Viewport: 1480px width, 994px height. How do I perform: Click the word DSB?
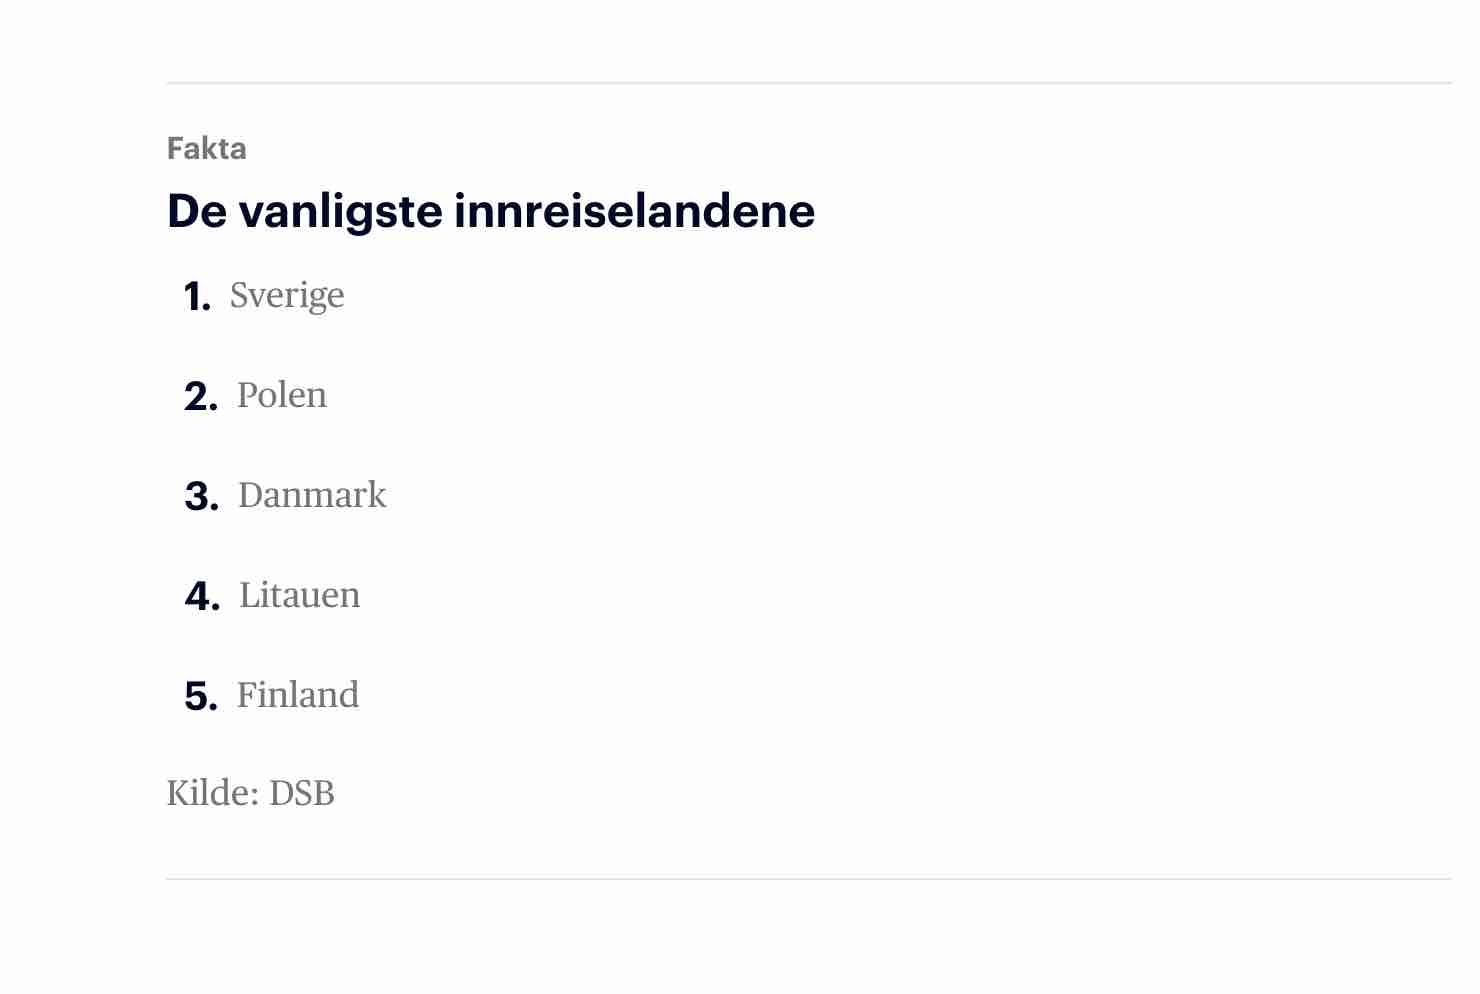[x=302, y=793]
